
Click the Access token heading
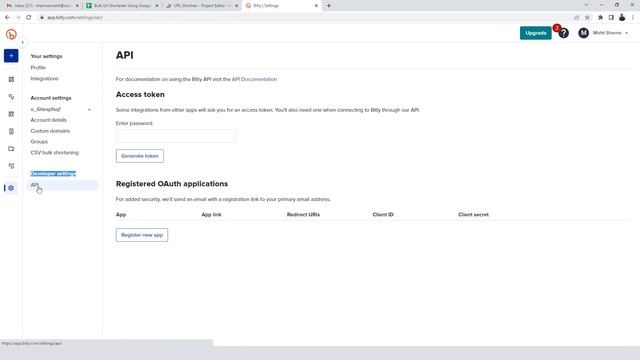tap(140, 94)
